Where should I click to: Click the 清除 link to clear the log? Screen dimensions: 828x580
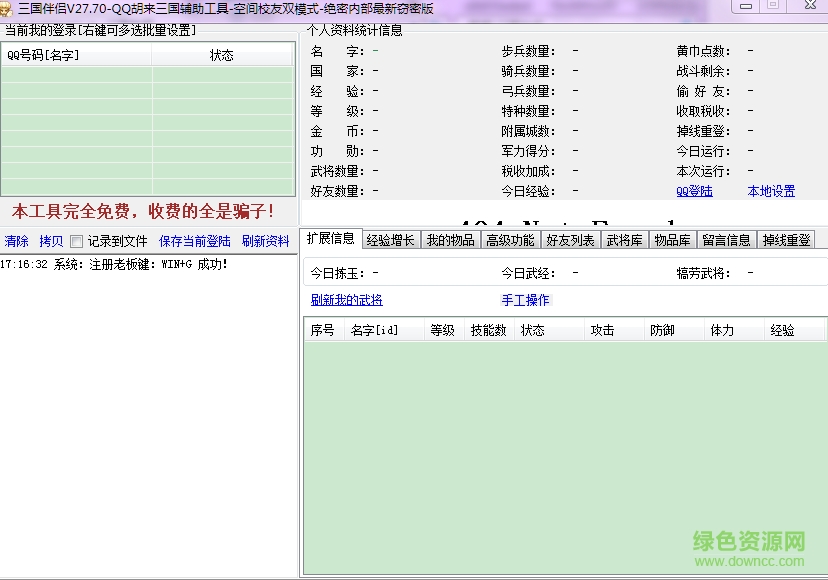(17, 241)
